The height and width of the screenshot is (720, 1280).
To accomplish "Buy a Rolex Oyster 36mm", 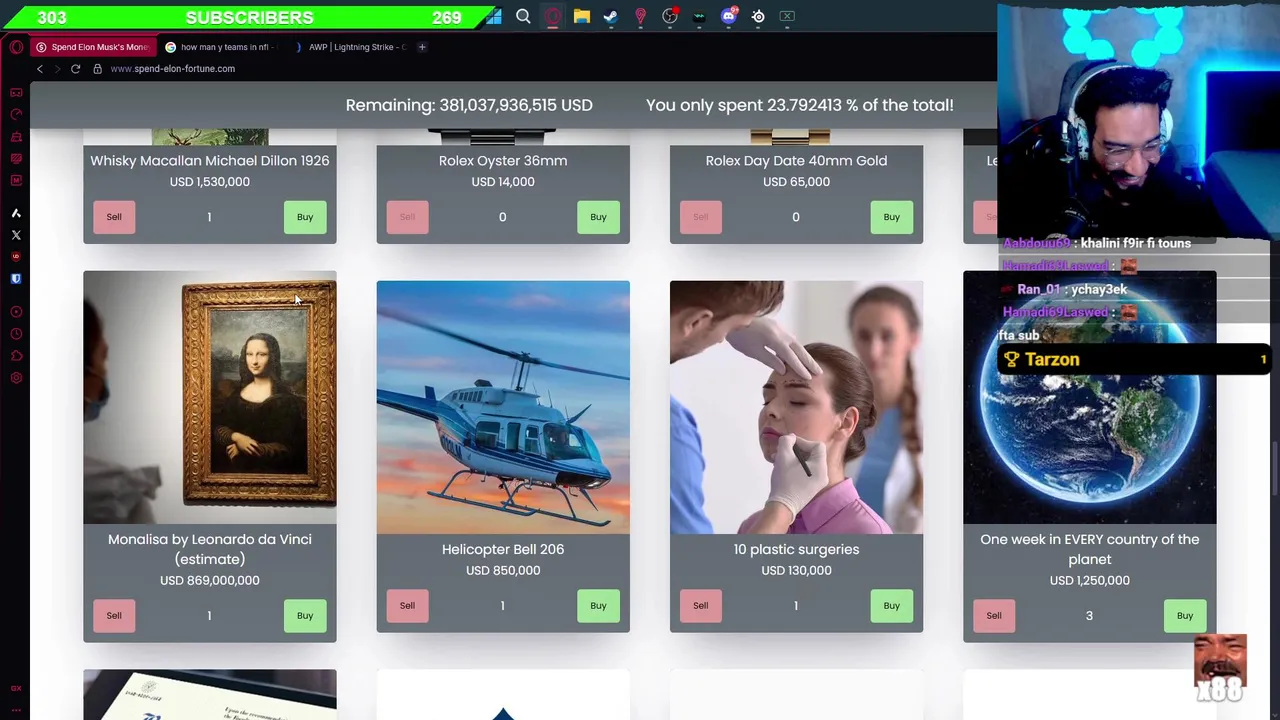I will 598,217.
